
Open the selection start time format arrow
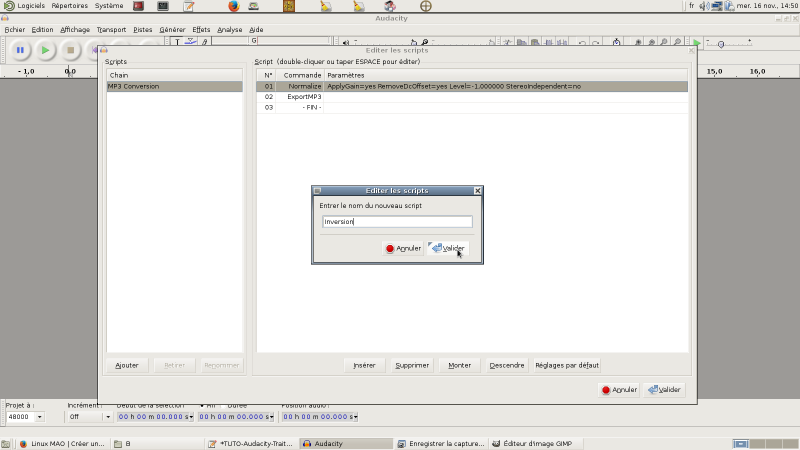191,417
